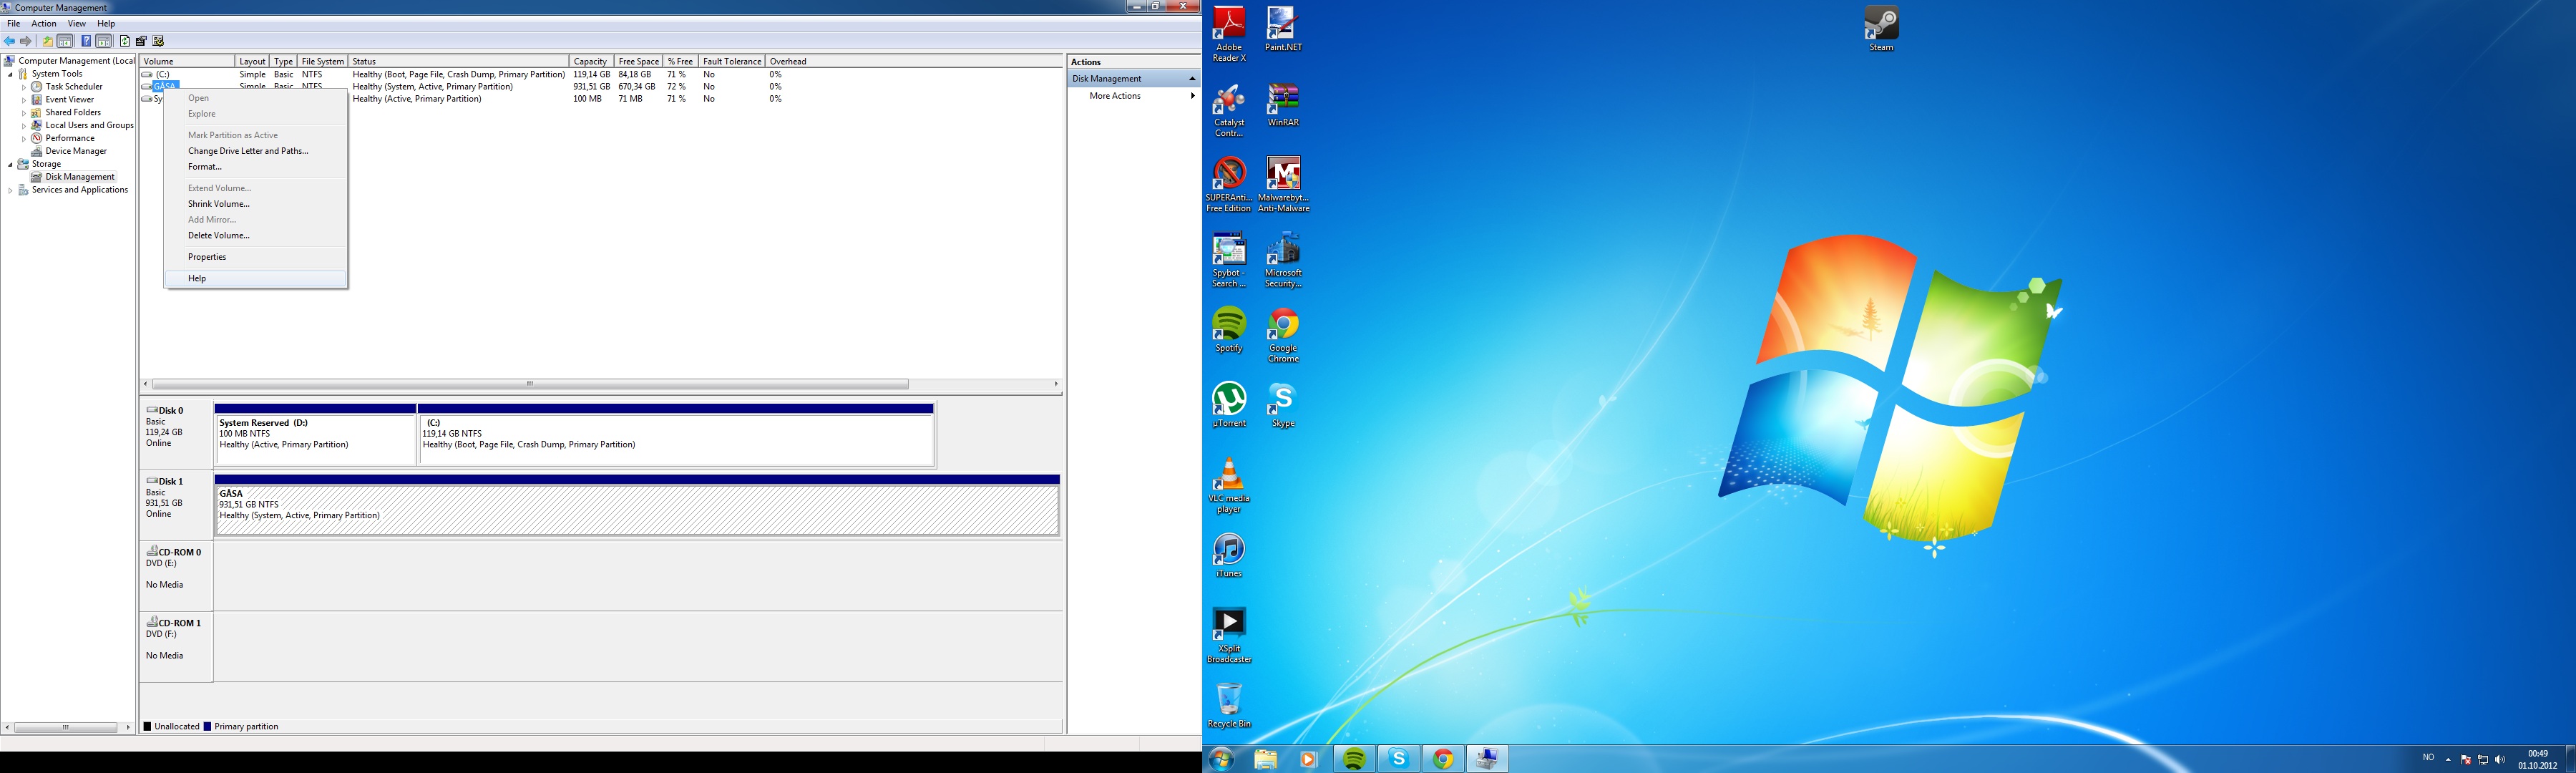Collapse the Storage tree node
Screen dimensions: 2576x773
(x=11, y=164)
